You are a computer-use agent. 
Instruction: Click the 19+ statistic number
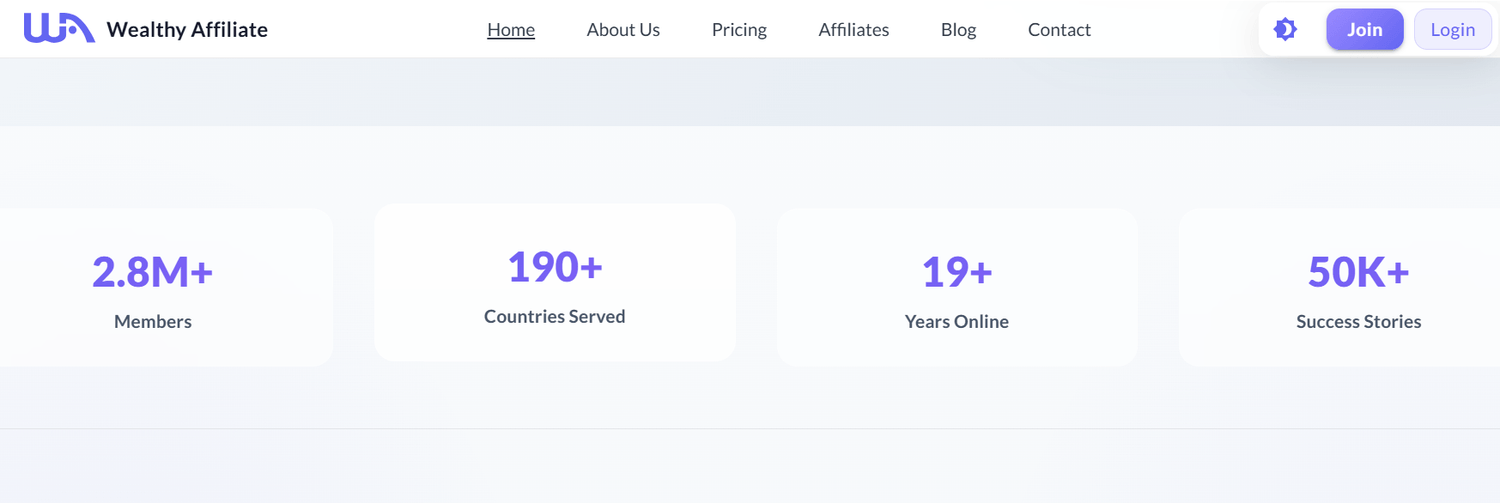click(x=957, y=272)
